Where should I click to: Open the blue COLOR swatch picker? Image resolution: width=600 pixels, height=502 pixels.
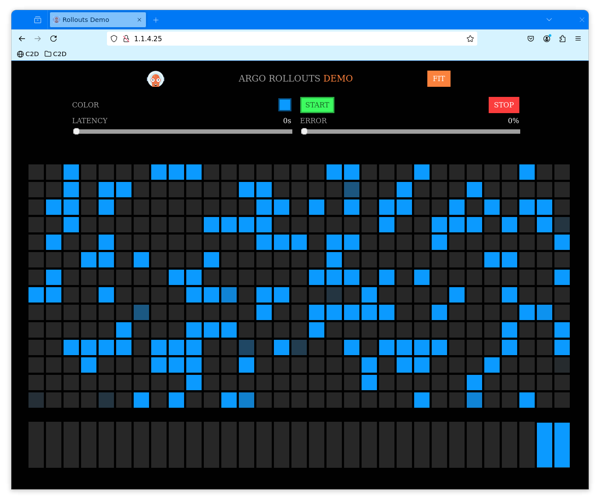click(285, 105)
